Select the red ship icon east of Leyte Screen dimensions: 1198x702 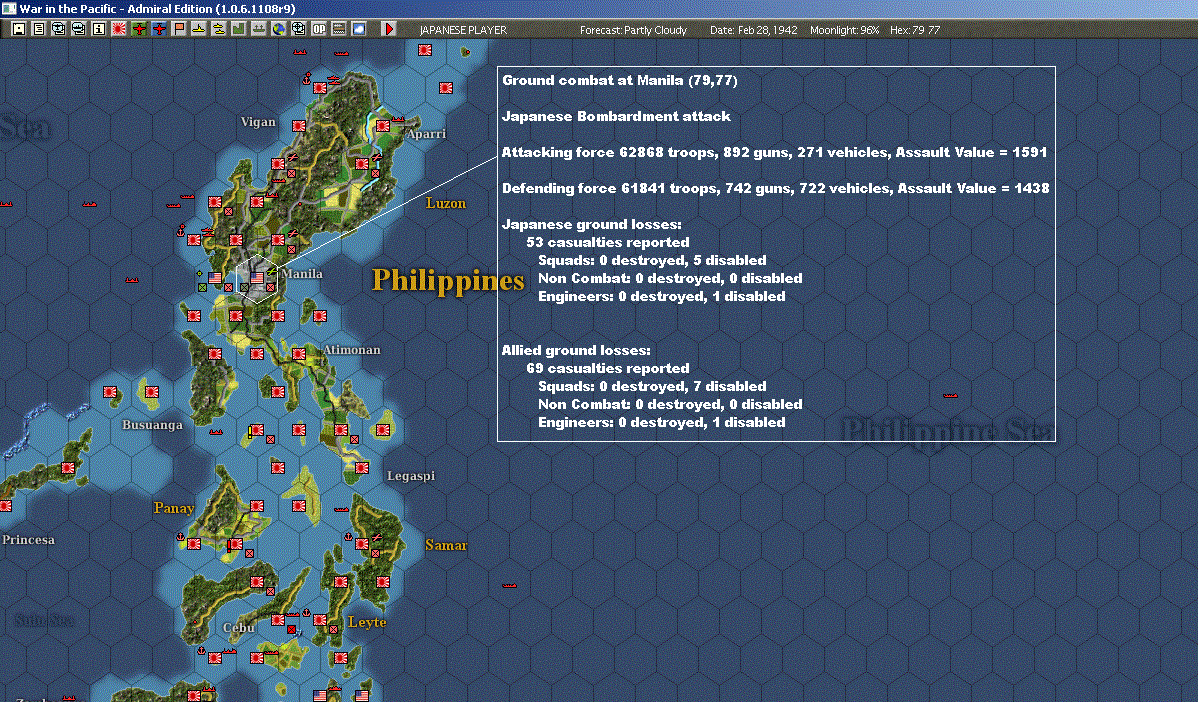509,585
